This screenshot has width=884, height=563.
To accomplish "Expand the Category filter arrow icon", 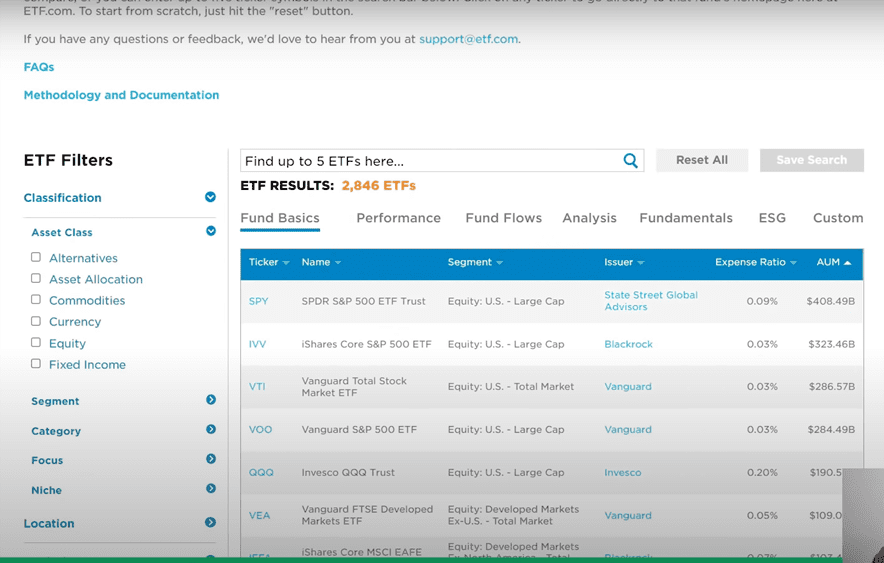I will [x=211, y=430].
